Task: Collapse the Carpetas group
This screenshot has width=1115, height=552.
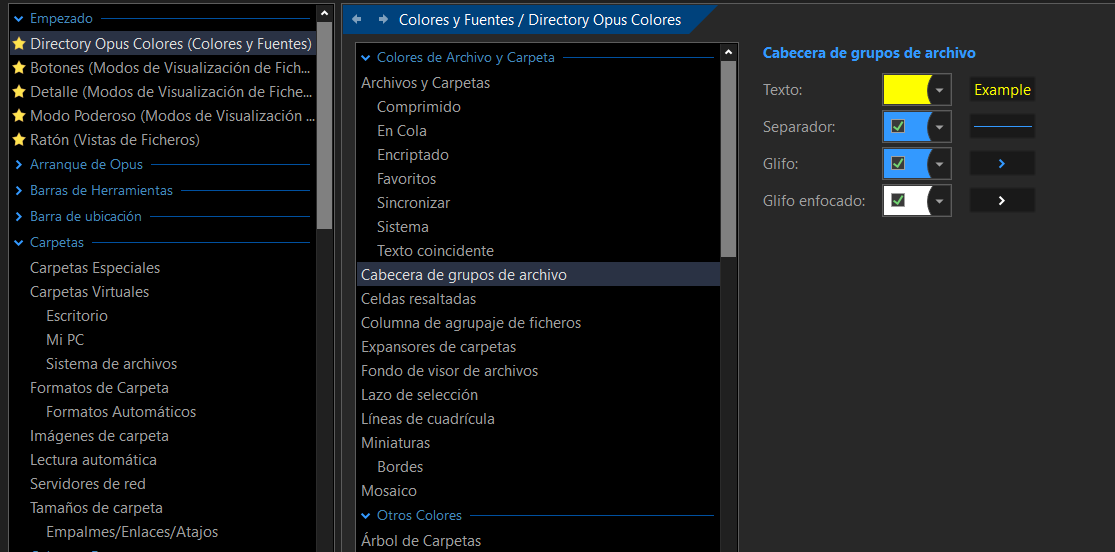Action: pyautogui.click(x=19, y=243)
